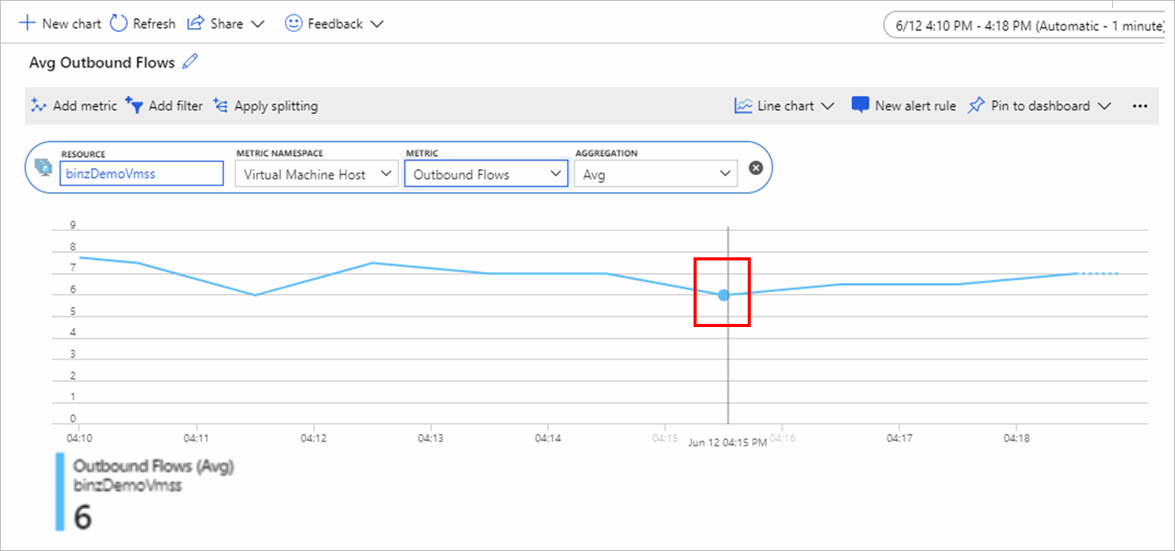The width and height of the screenshot is (1175, 551).
Task: Click the Apply splitting icon
Action: [x=221, y=105]
